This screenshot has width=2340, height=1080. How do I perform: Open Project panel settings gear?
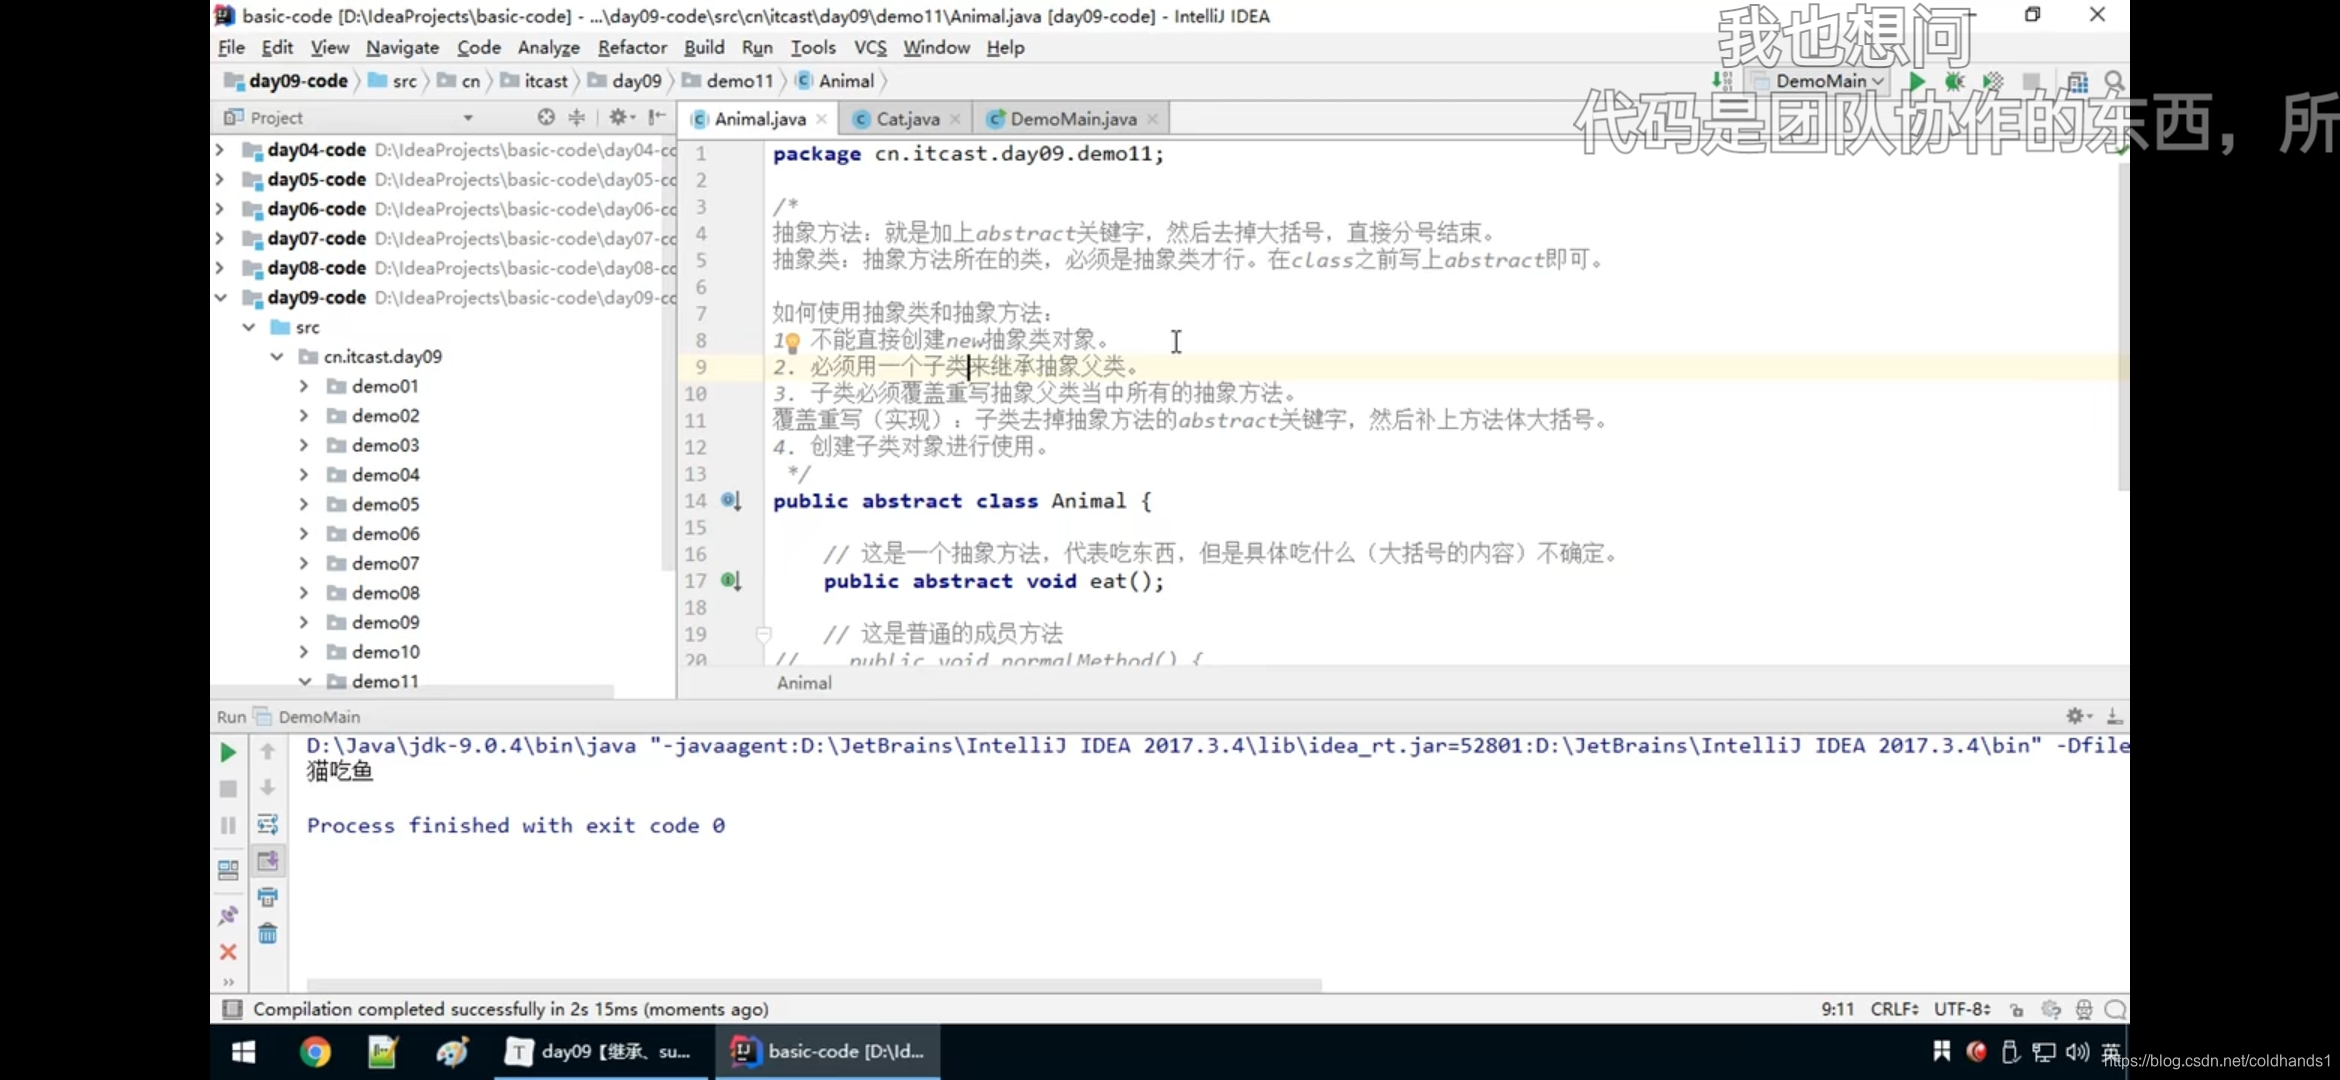pyautogui.click(x=620, y=117)
